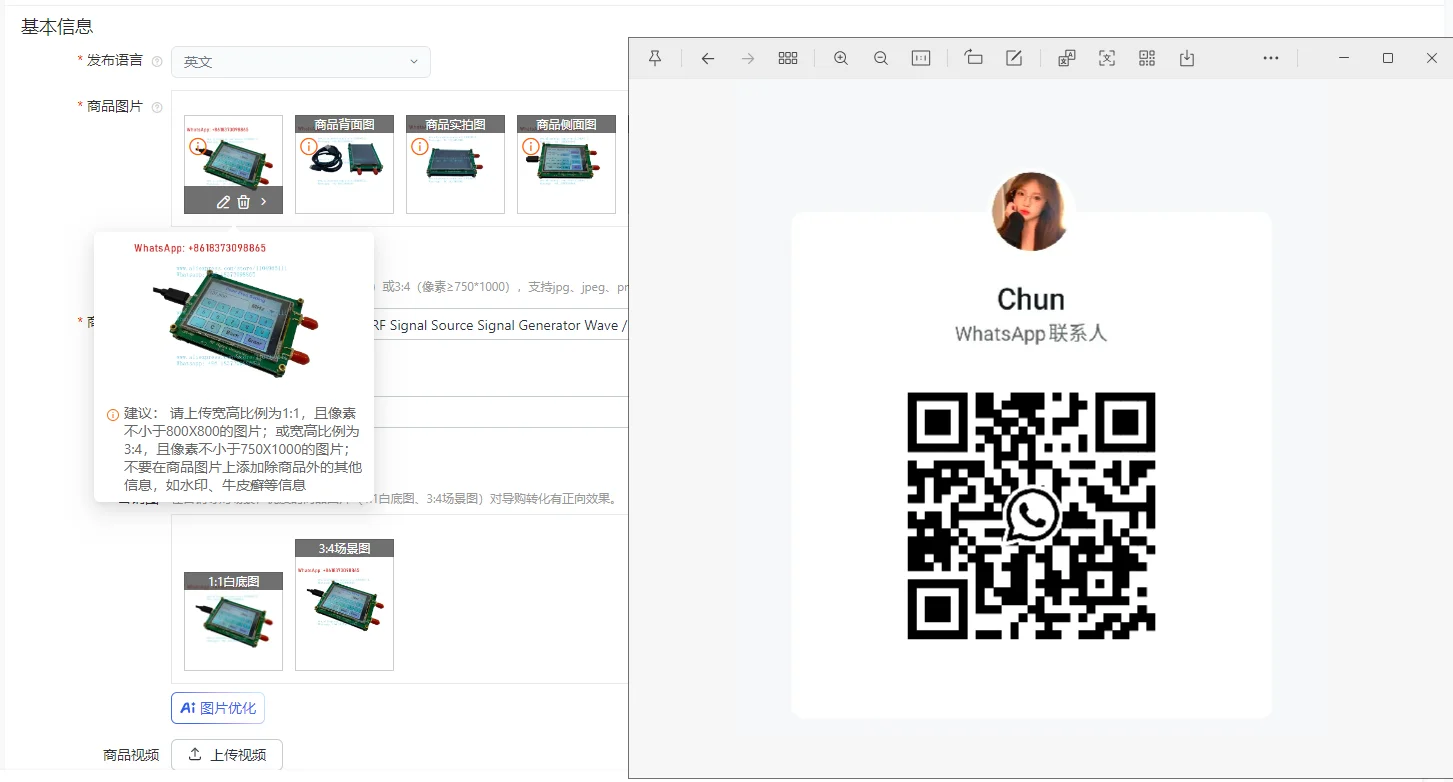This screenshot has width=1453, height=782.
Task: Save the image using the download icon
Action: pyautogui.click(x=1187, y=58)
